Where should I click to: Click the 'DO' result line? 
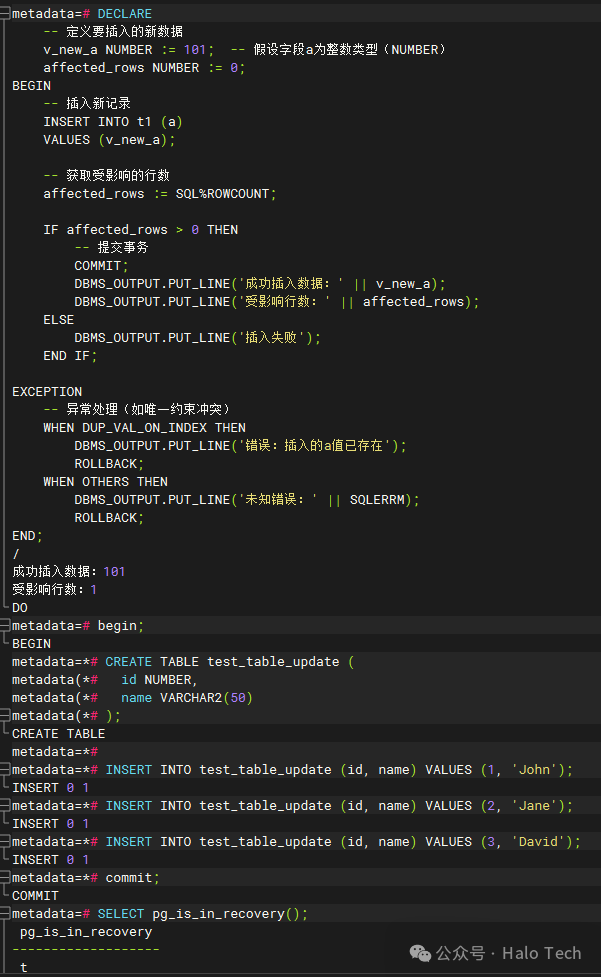point(20,608)
